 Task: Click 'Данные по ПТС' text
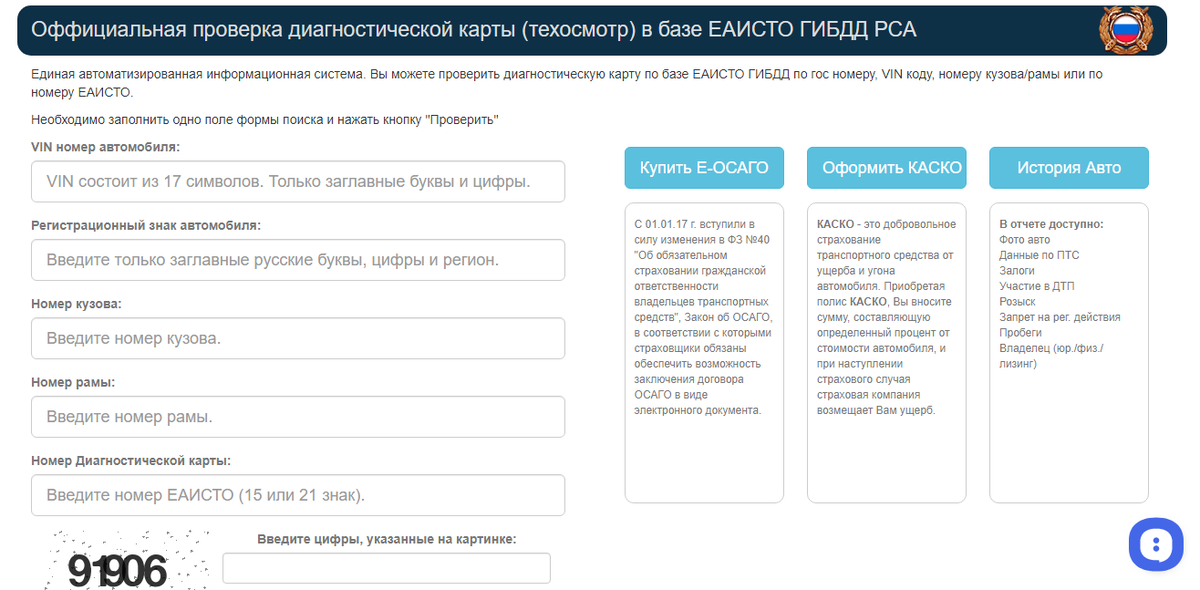click(x=1039, y=255)
